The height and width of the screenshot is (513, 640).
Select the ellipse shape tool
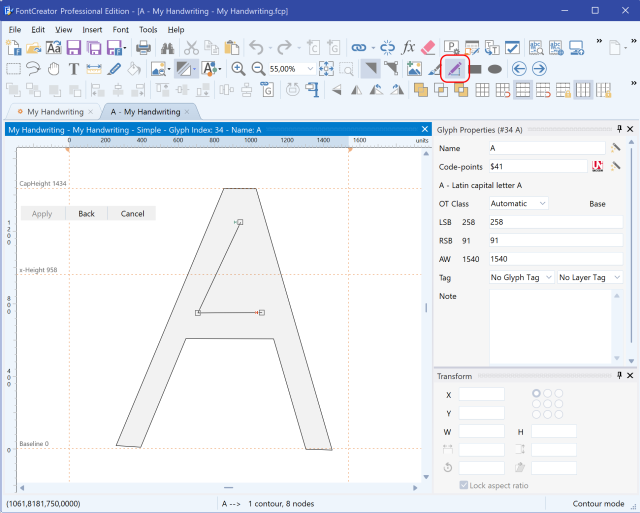click(494, 68)
